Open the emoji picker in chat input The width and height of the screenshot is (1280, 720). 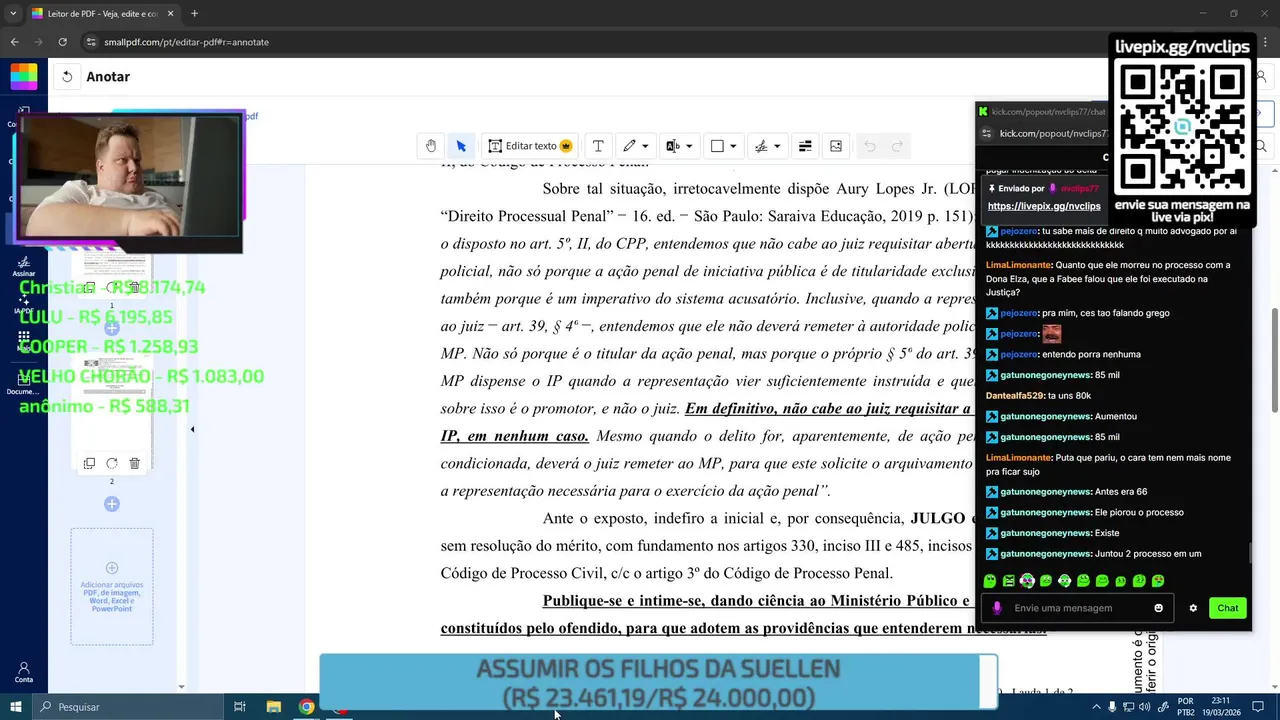point(1159,608)
